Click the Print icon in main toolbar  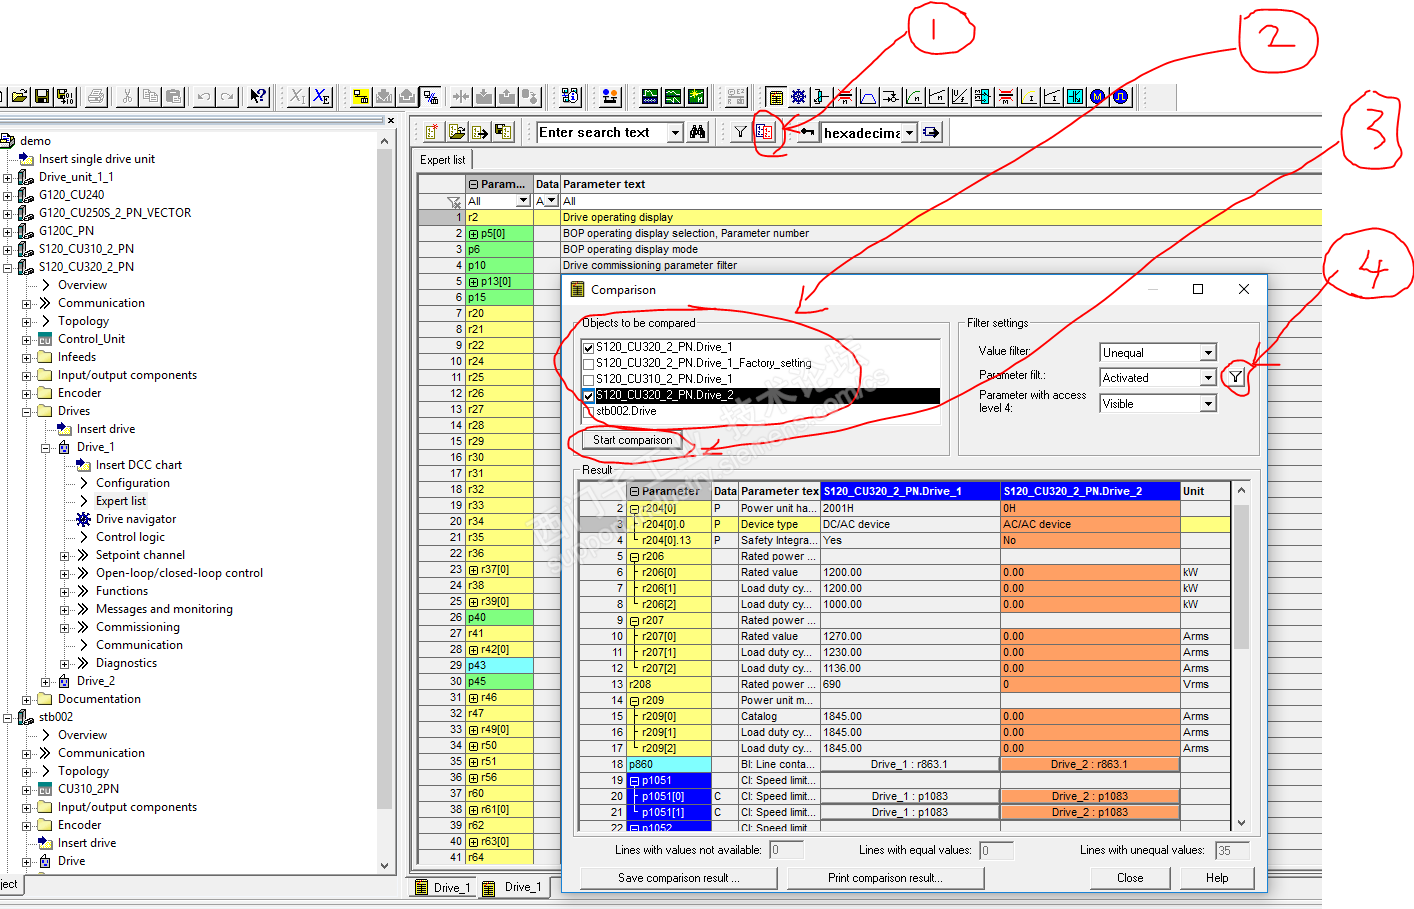click(96, 97)
